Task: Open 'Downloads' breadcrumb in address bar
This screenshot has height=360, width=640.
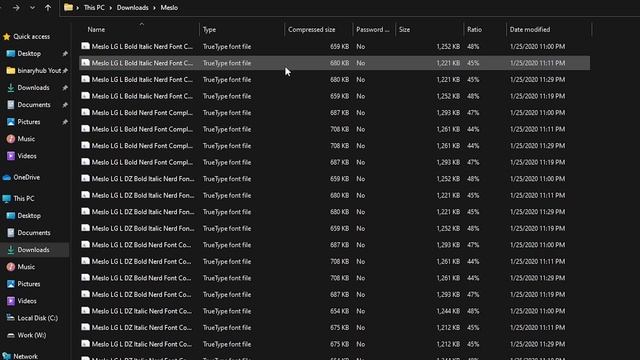Action: pos(133,8)
